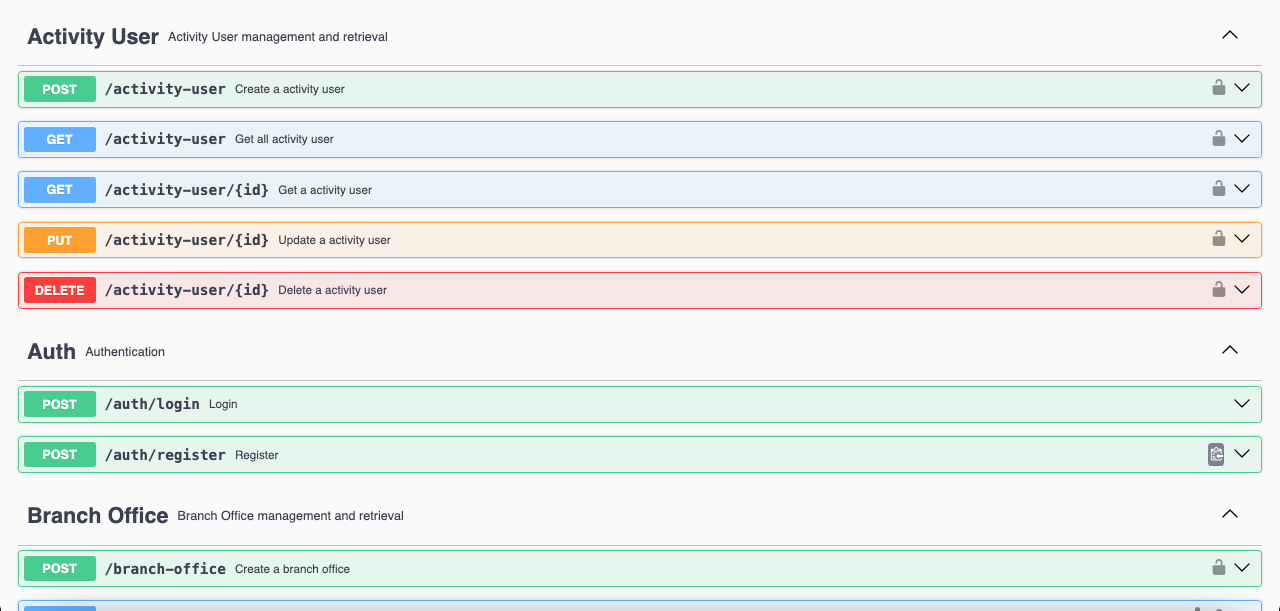The height and width of the screenshot is (611, 1280).
Task: Collapse the Activity User section
Action: (1230, 35)
